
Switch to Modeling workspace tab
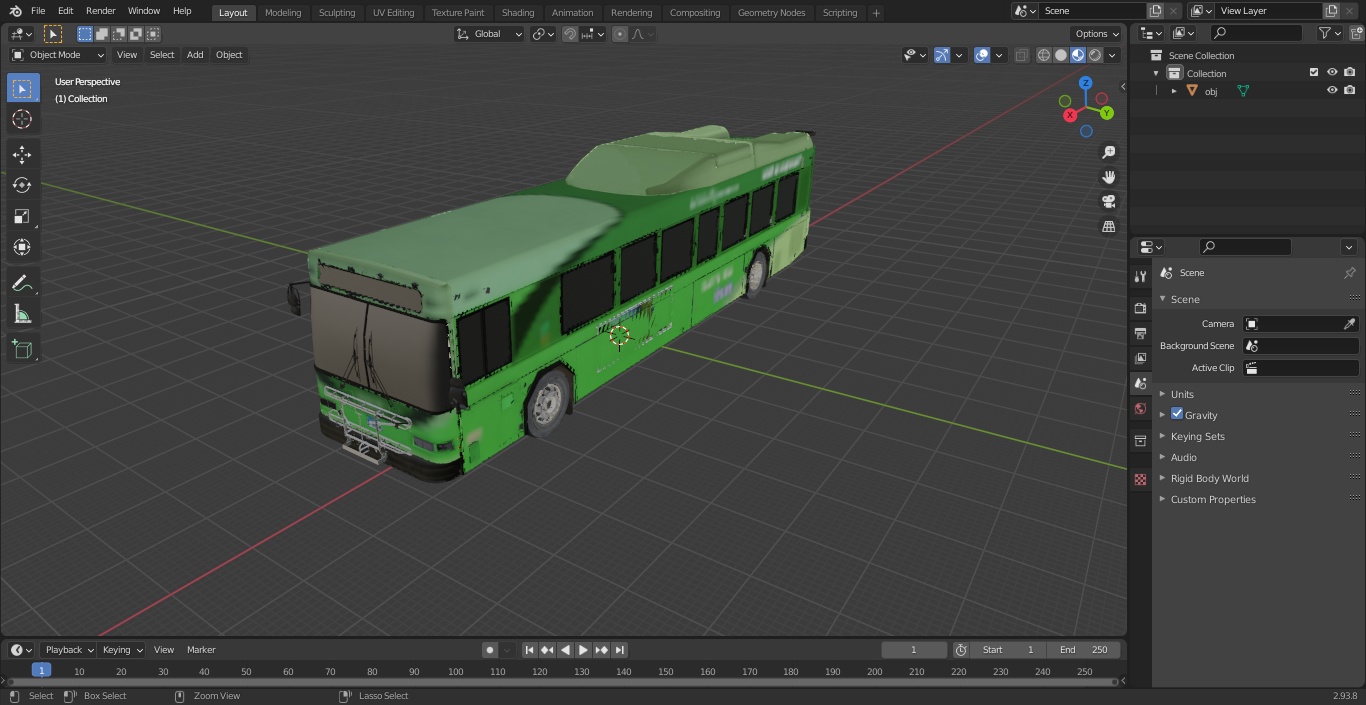283,13
